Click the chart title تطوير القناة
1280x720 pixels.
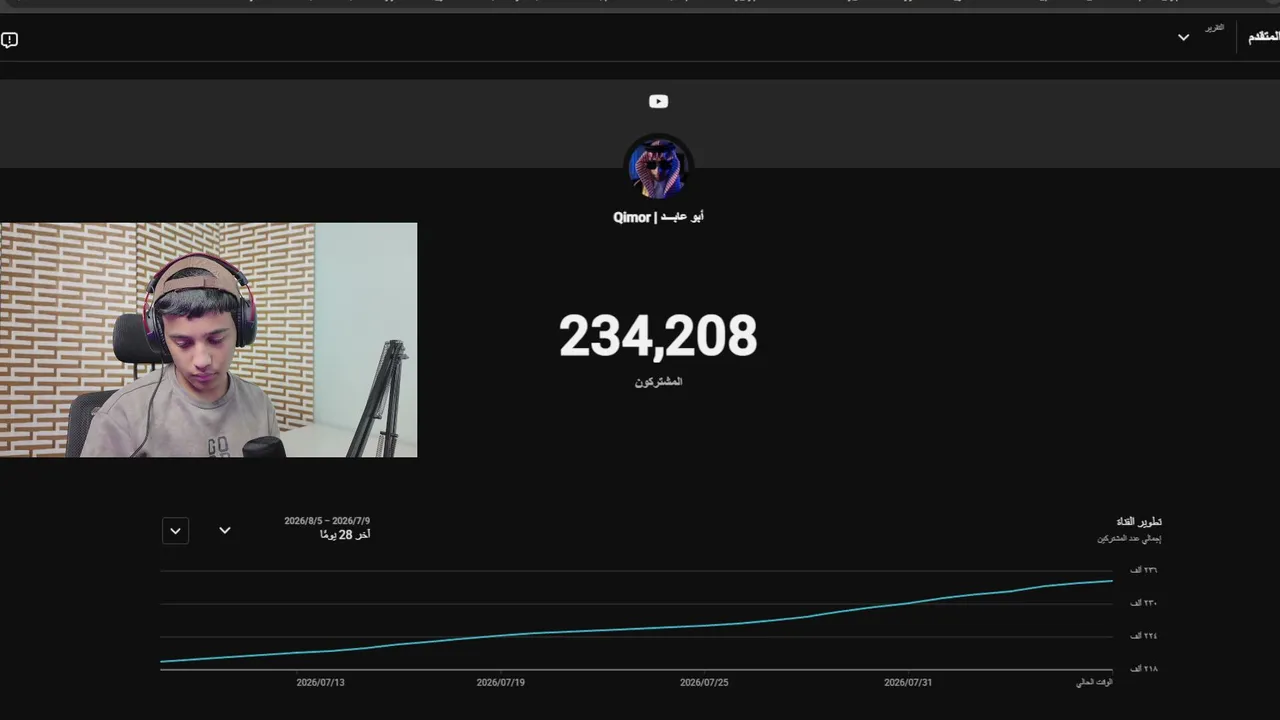point(1139,522)
